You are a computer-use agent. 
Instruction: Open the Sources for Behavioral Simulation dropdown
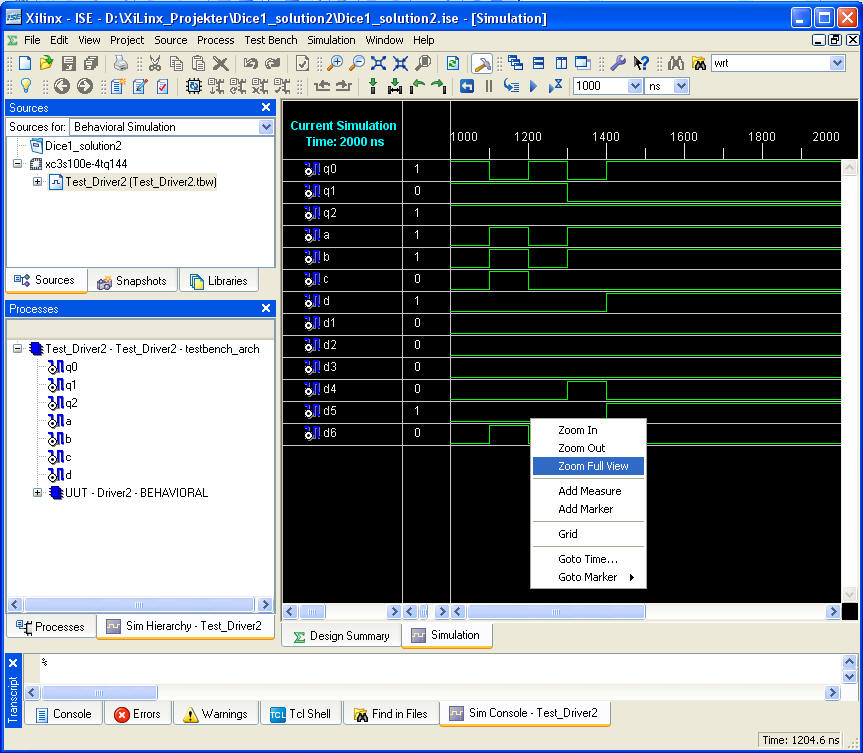[x=266, y=127]
